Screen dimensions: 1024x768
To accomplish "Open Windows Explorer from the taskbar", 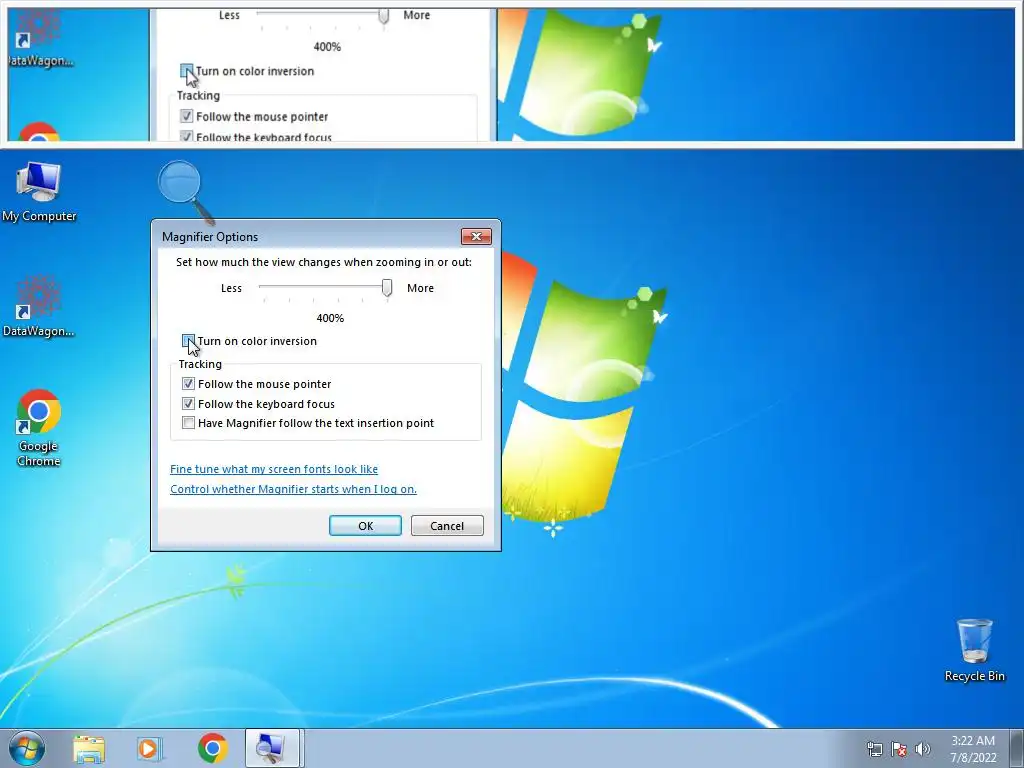I will click(x=89, y=748).
